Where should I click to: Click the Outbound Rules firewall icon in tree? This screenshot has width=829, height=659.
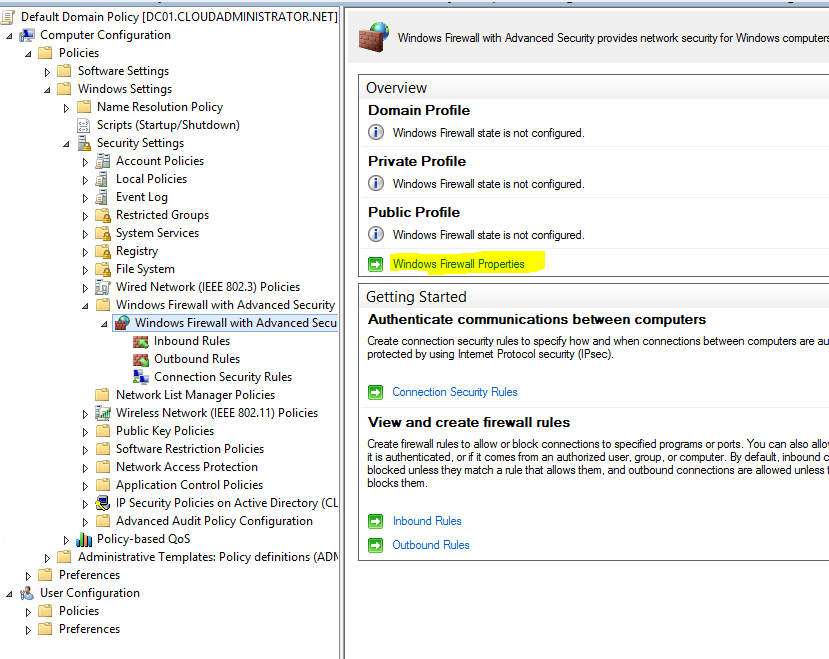(141, 359)
